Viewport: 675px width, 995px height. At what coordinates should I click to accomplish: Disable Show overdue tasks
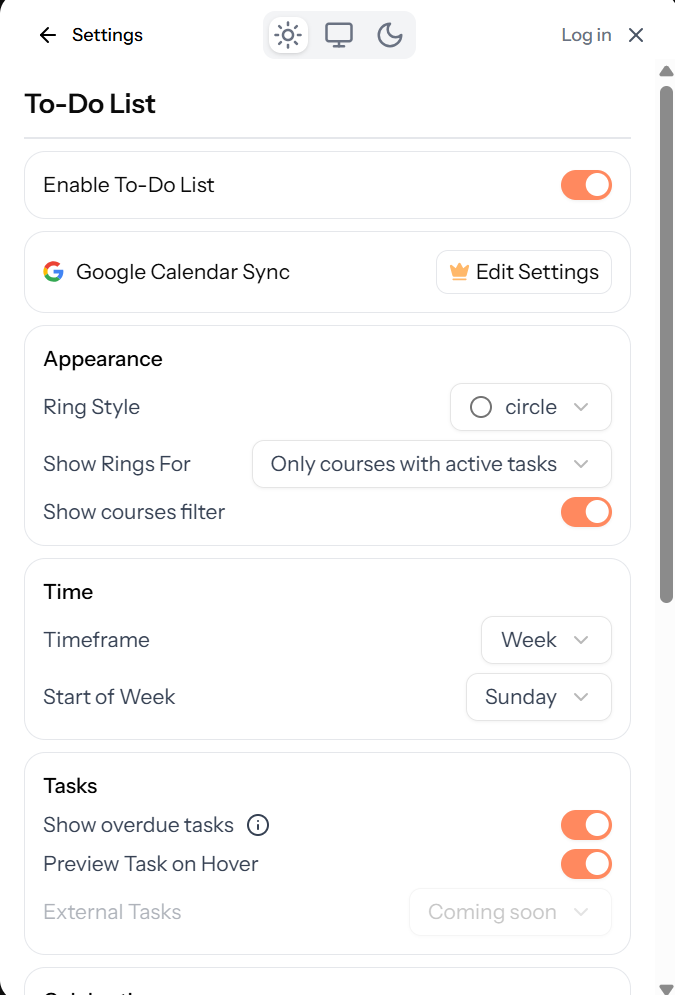[x=586, y=825]
